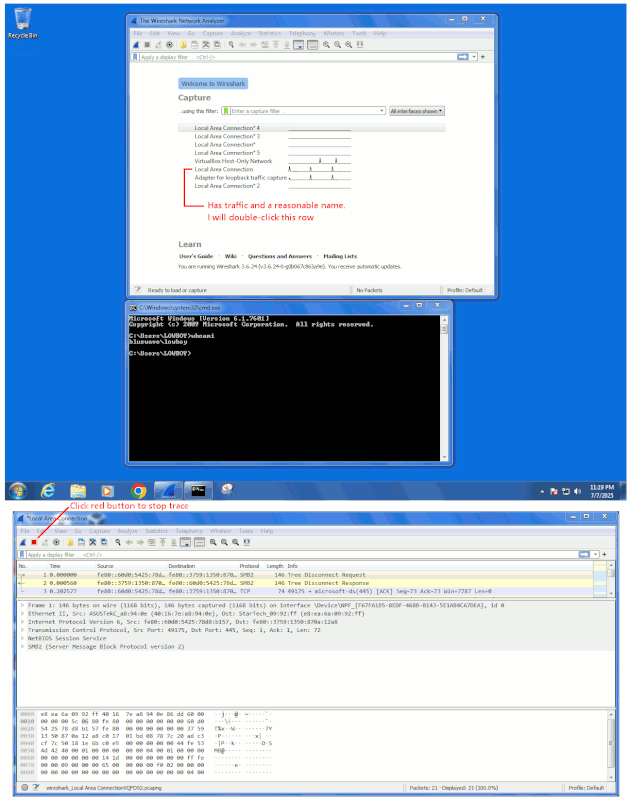The height and width of the screenshot is (800, 631).
Task: Zoom in using welcome window toolbar
Action: [326, 45]
